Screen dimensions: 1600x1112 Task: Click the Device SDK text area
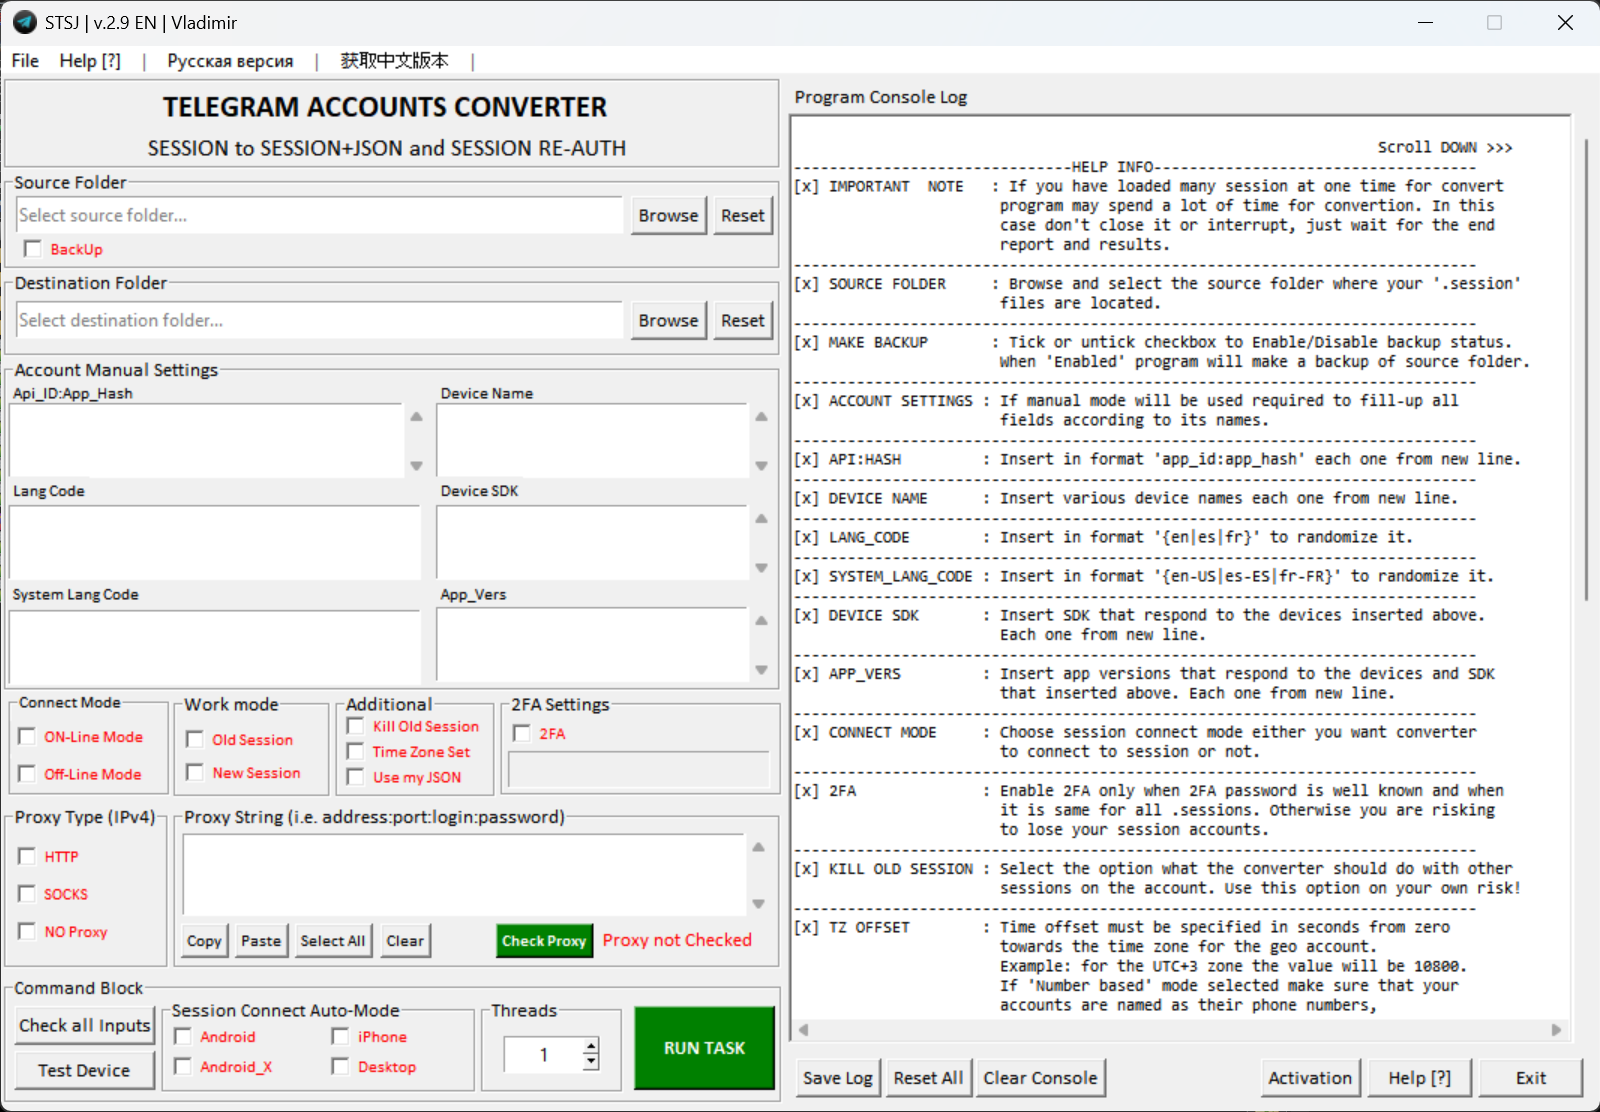pos(593,542)
